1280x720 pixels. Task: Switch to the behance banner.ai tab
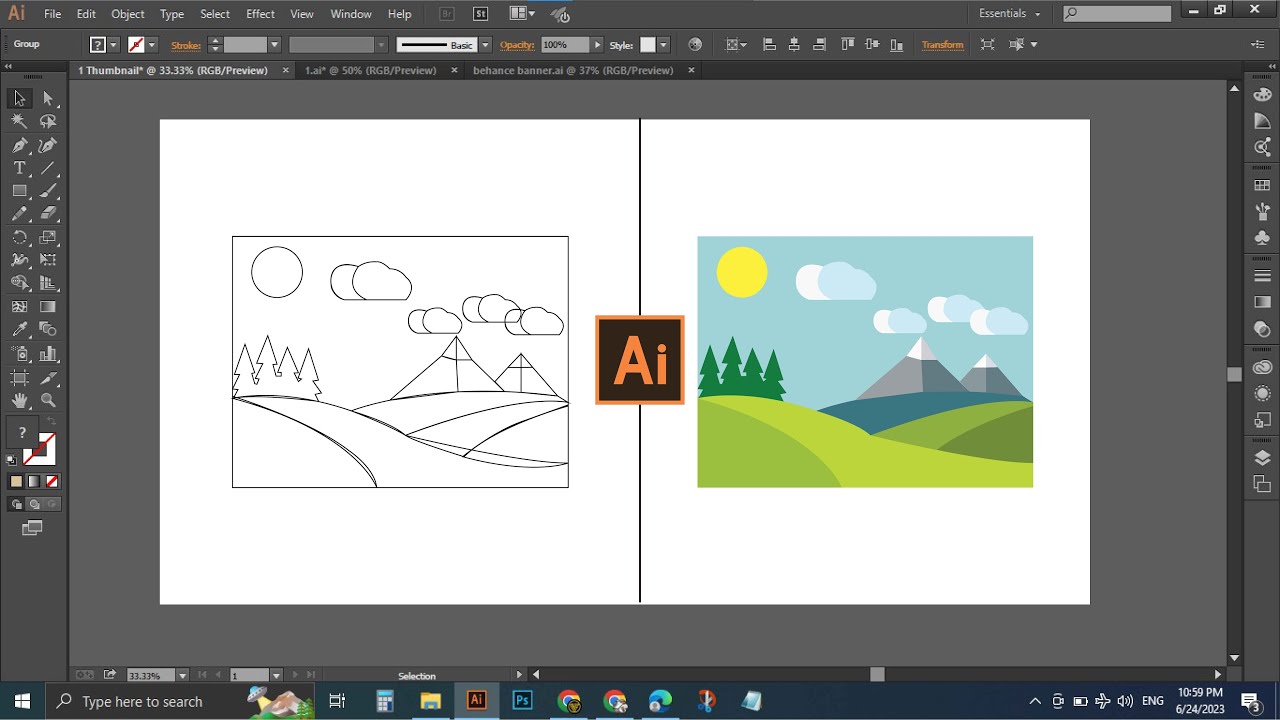pos(573,71)
